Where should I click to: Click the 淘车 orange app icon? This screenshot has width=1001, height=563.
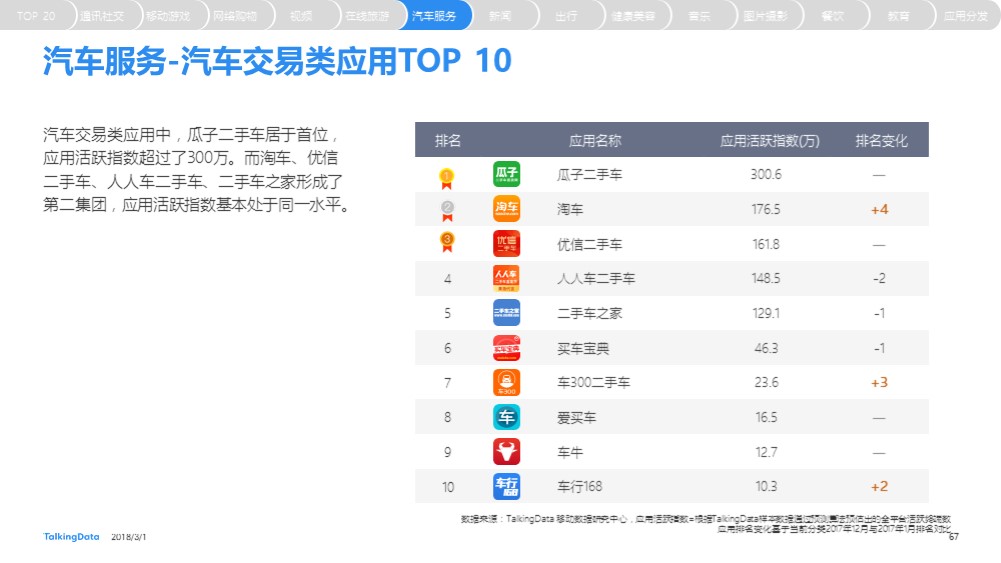506,209
